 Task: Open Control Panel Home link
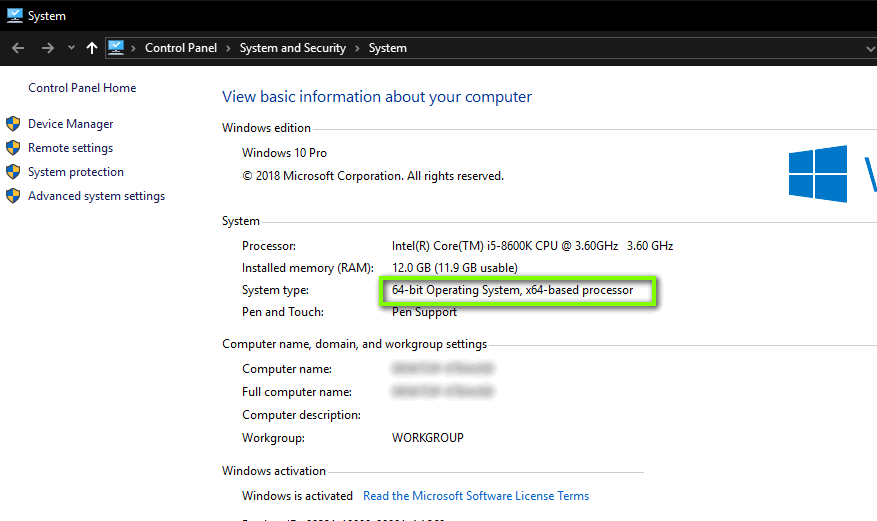[x=82, y=88]
